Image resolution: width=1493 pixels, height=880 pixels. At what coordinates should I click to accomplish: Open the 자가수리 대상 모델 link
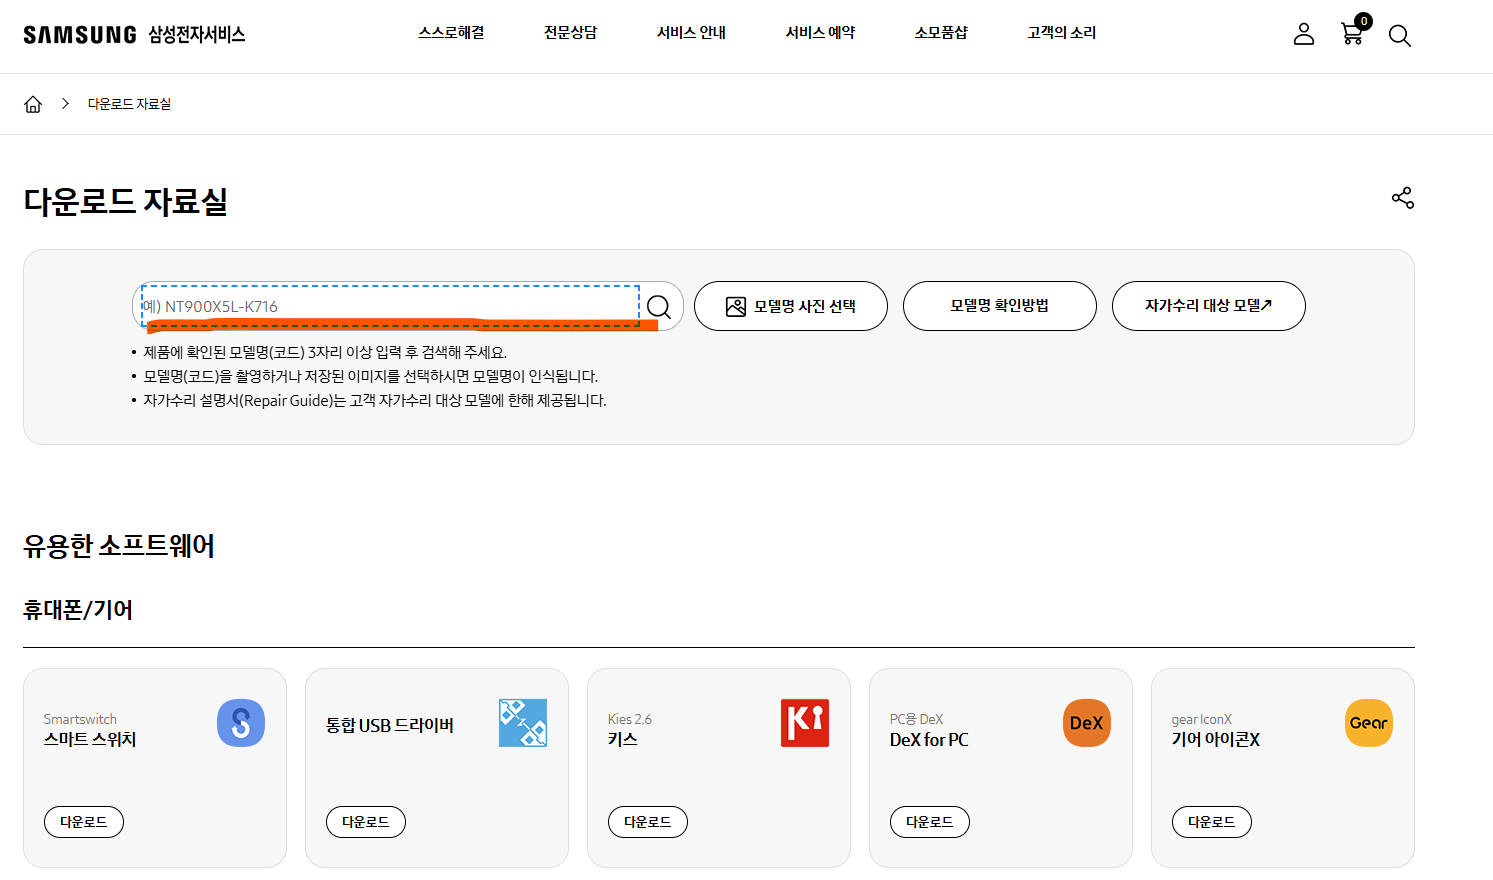point(1208,306)
